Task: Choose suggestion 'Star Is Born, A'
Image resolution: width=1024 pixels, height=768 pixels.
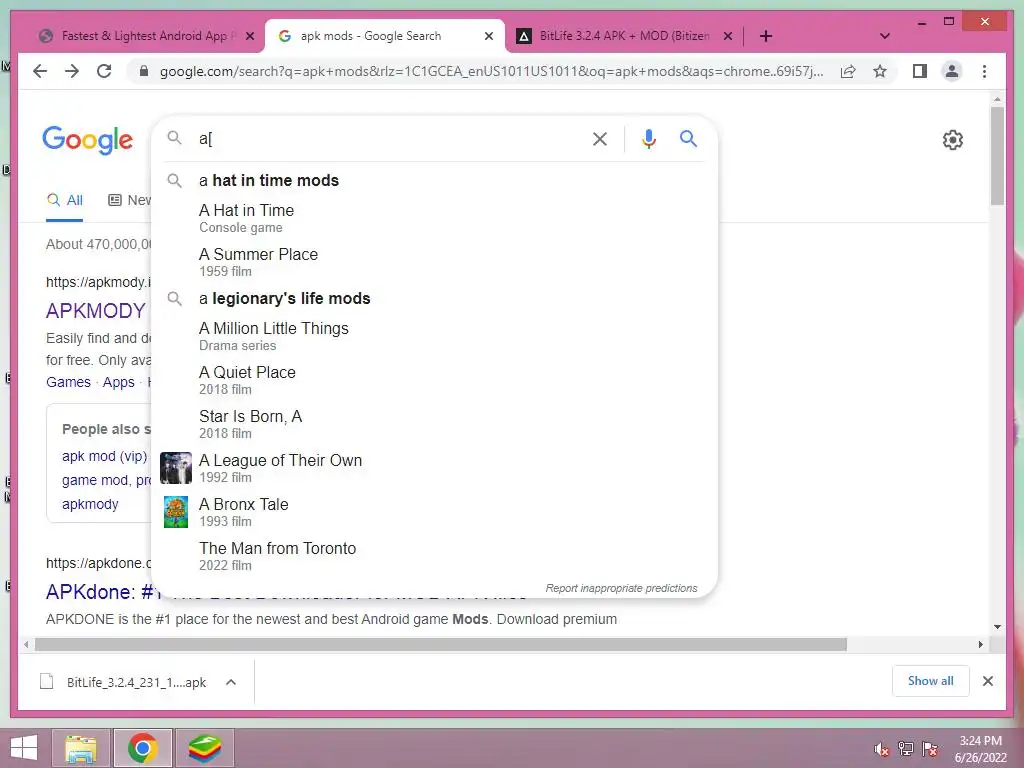Action: pyautogui.click(x=435, y=424)
